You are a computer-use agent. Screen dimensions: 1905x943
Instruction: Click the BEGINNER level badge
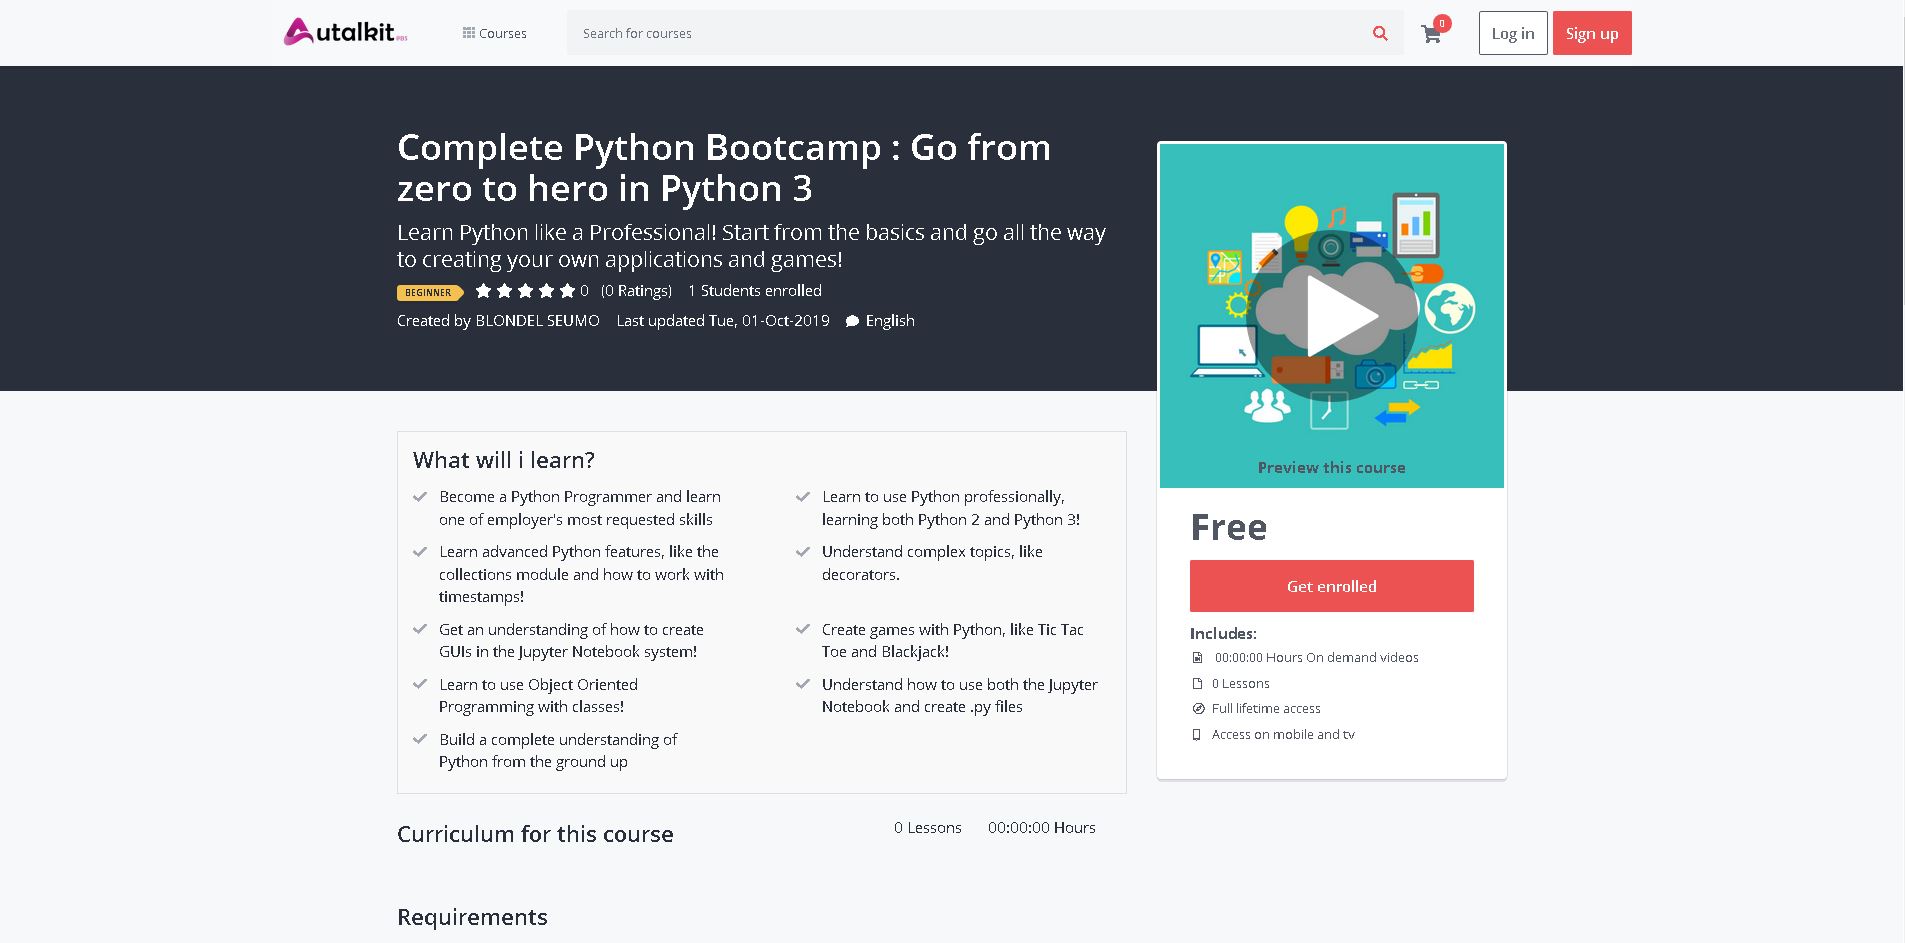click(430, 292)
